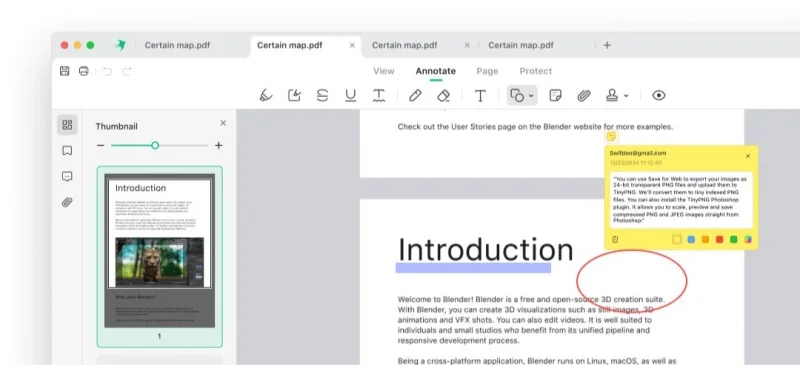Open the comments sidebar panel
This screenshot has height=366, width=801.
tap(67, 176)
